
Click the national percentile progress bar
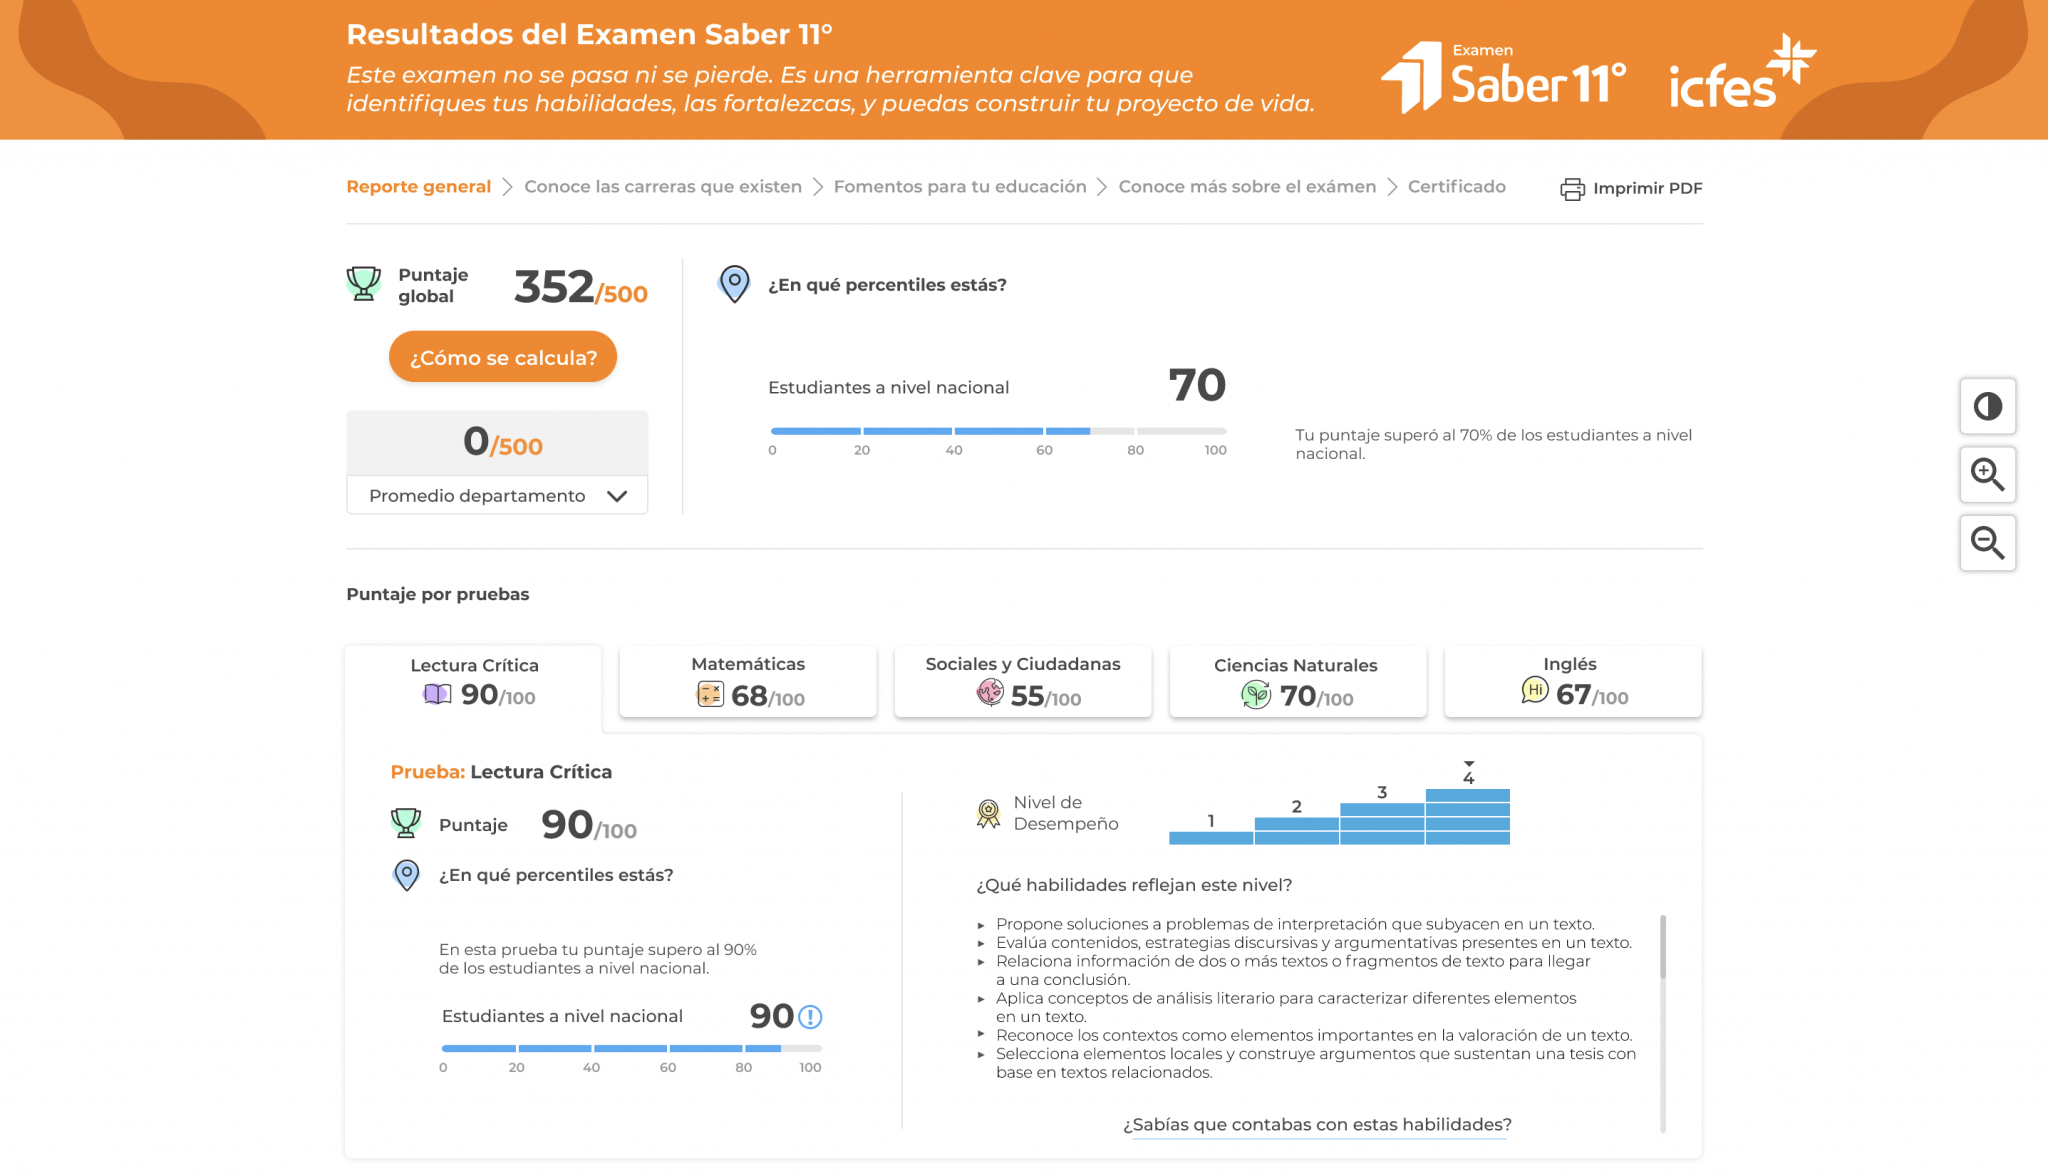point(997,431)
